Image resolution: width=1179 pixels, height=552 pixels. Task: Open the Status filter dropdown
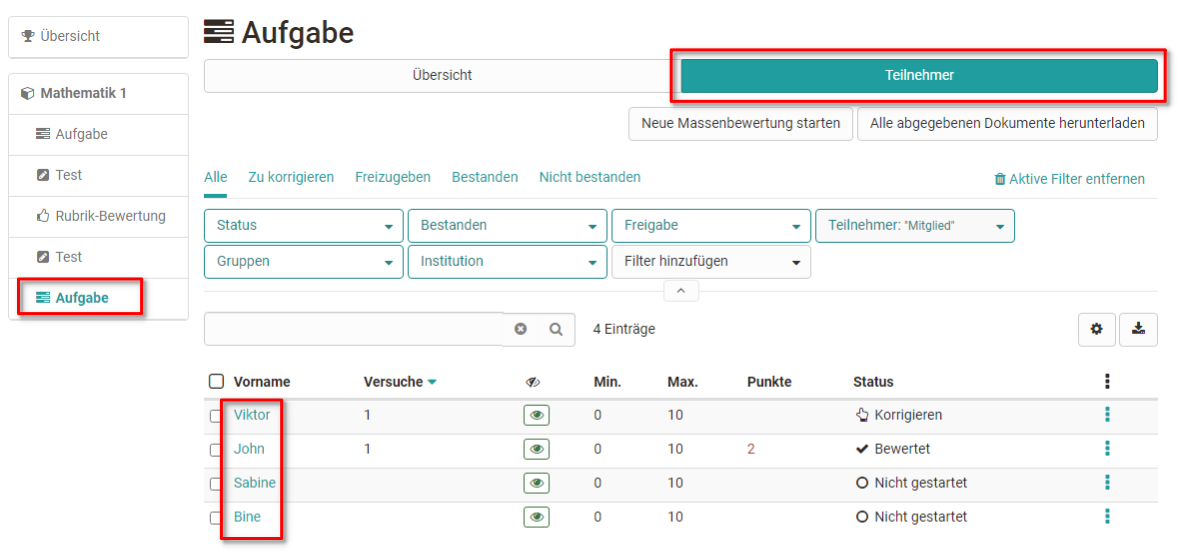[x=304, y=226]
